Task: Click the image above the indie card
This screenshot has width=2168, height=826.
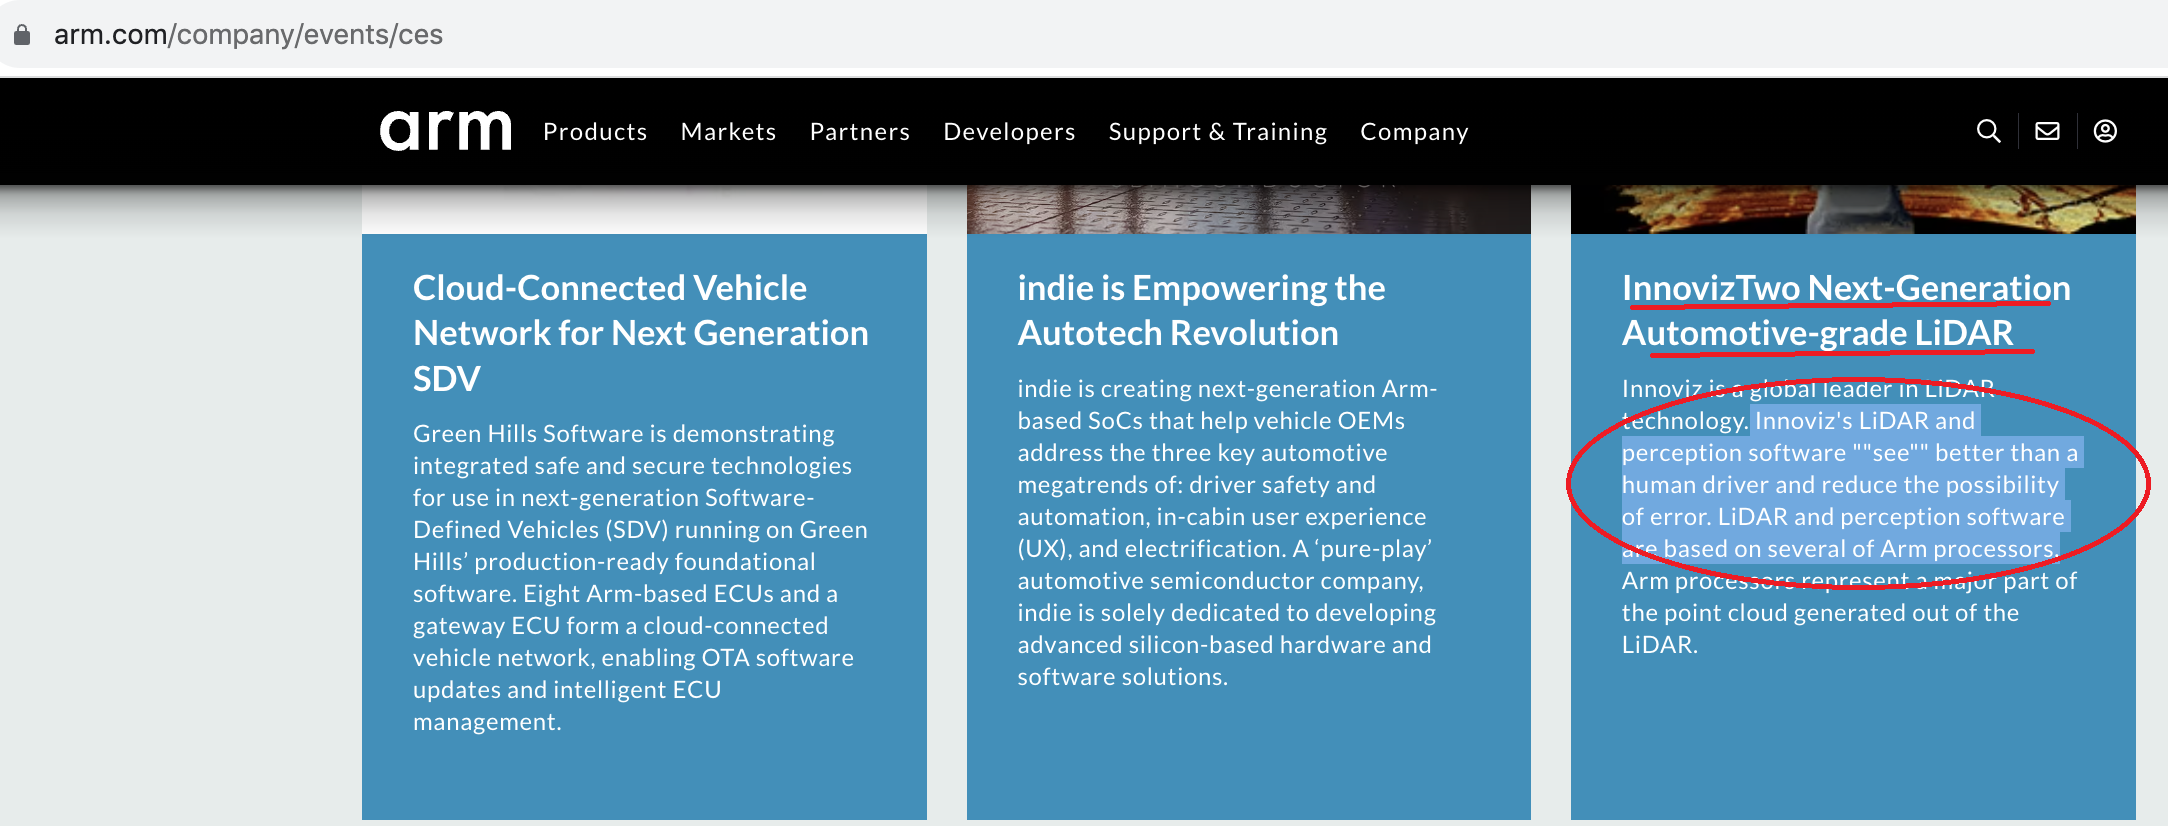Action: point(1248,209)
